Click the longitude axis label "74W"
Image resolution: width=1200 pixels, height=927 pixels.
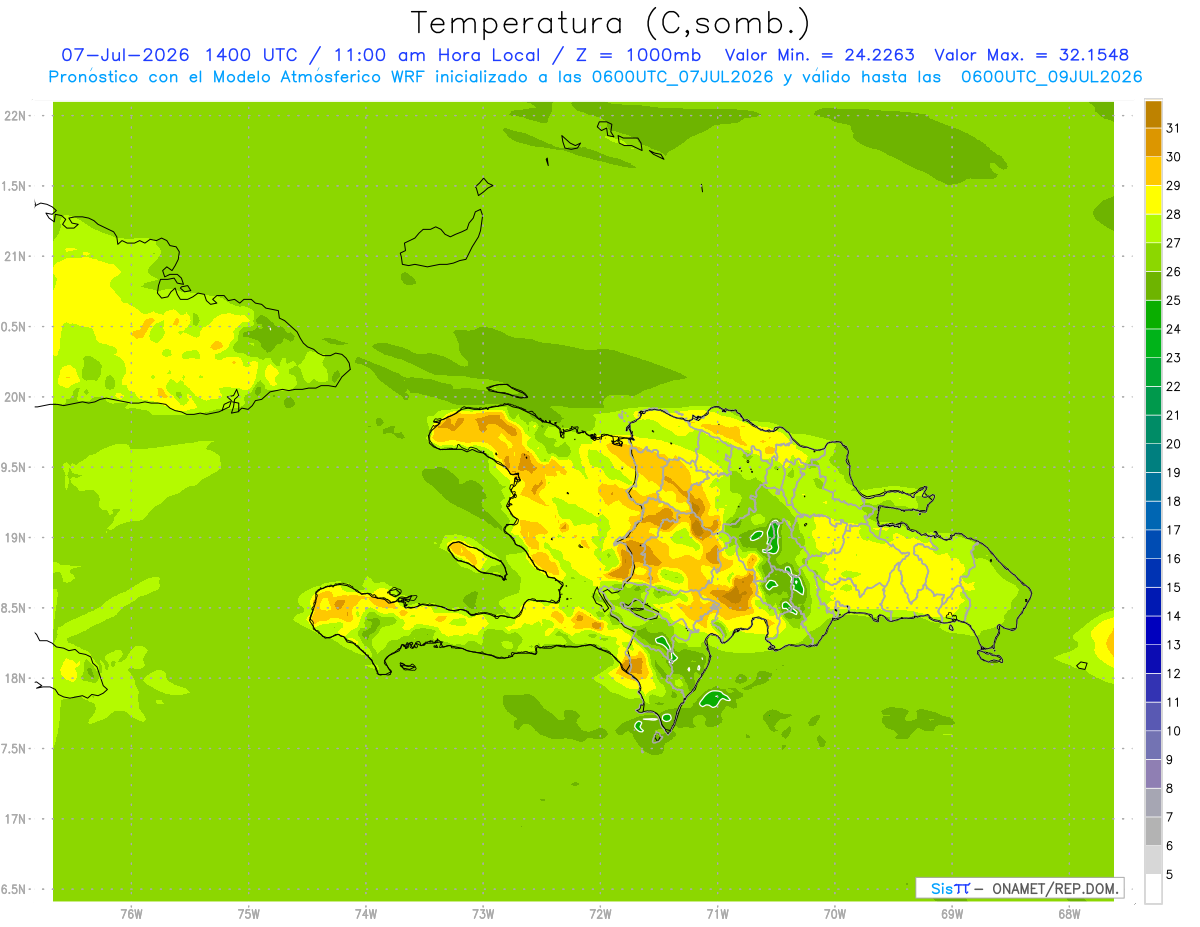(366, 914)
